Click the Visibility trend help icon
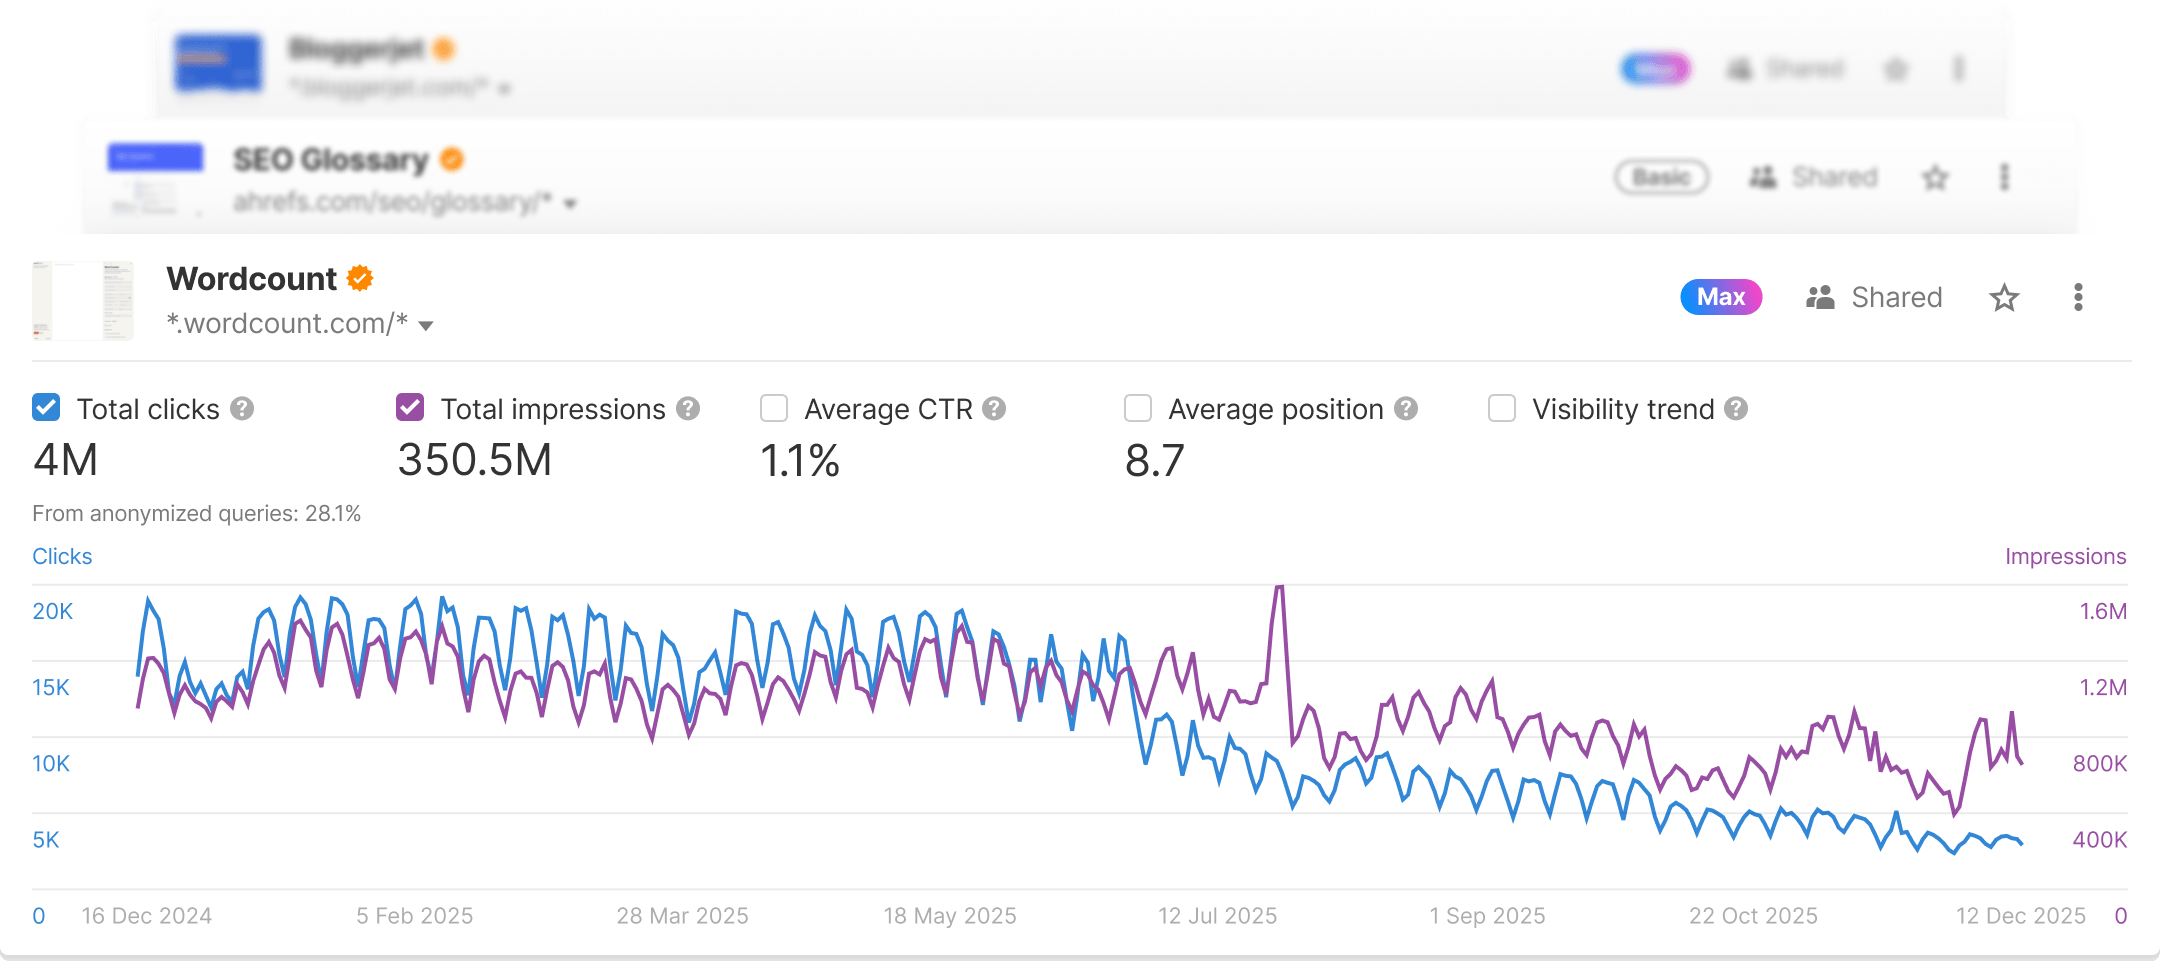This screenshot has height=962, width=2160. [1736, 409]
